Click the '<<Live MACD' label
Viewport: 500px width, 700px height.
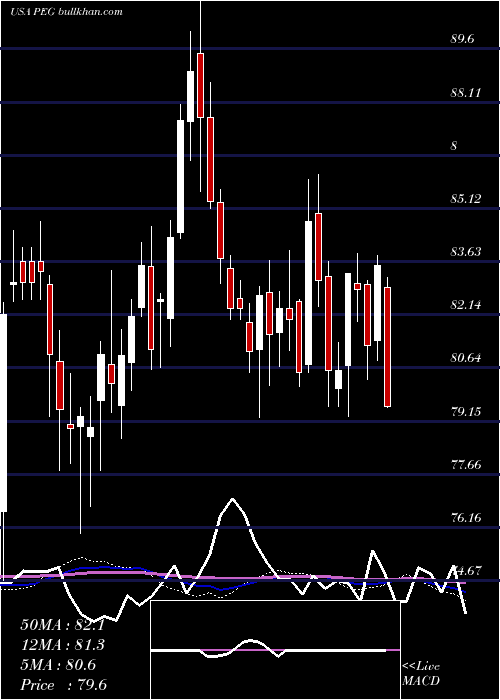421,674
